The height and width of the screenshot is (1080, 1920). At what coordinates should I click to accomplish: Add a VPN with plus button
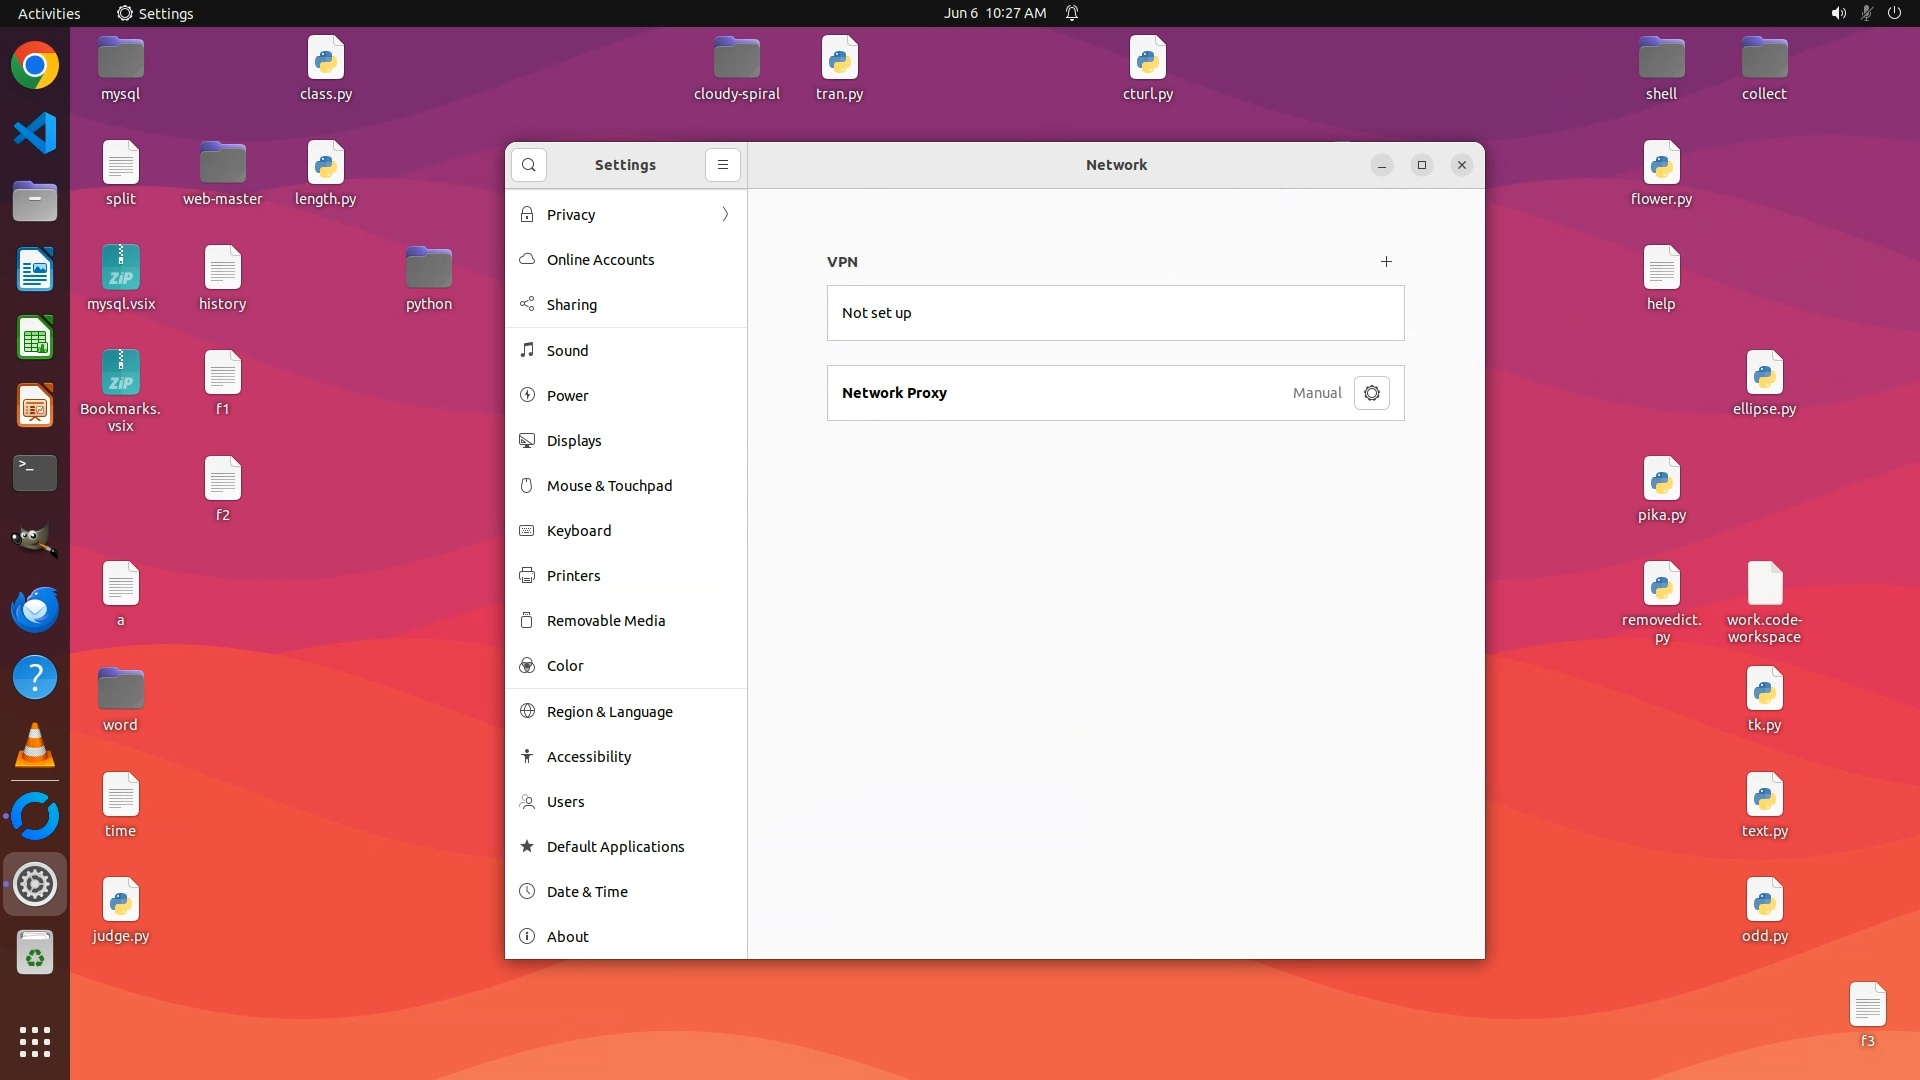point(1386,262)
